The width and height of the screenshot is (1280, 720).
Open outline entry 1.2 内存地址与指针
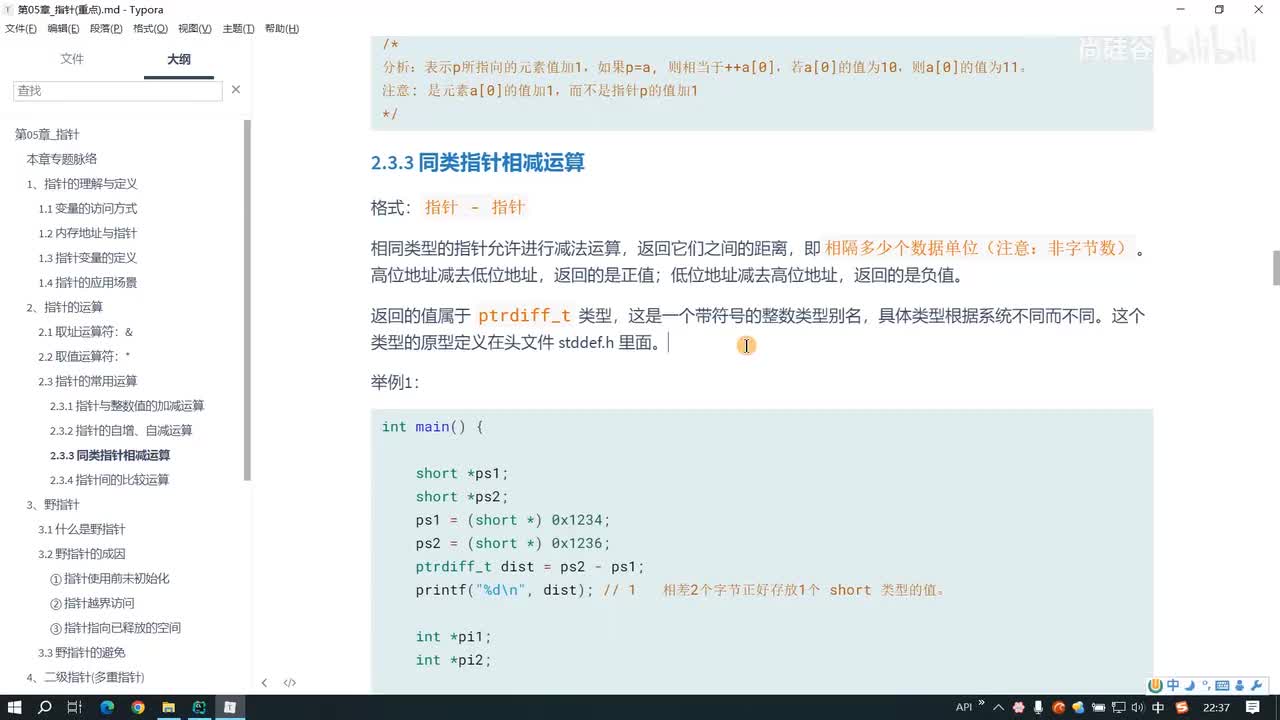[88, 233]
